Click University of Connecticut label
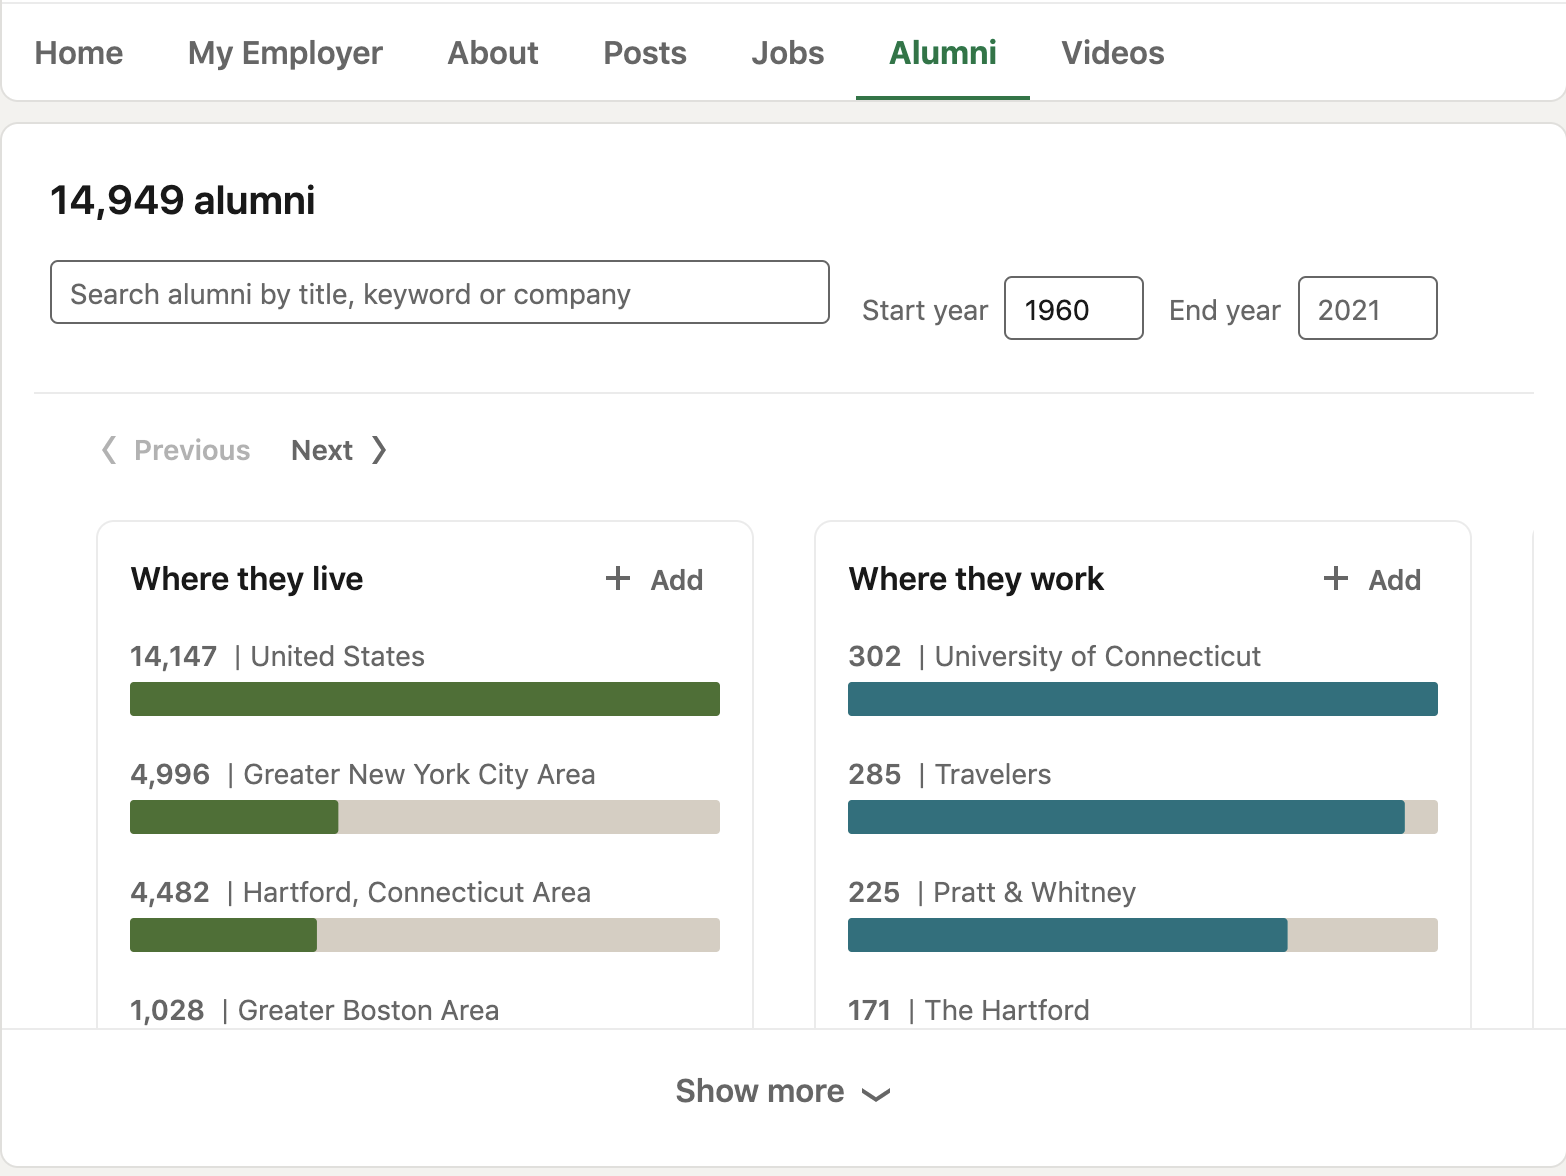The height and width of the screenshot is (1176, 1566). point(1097,656)
